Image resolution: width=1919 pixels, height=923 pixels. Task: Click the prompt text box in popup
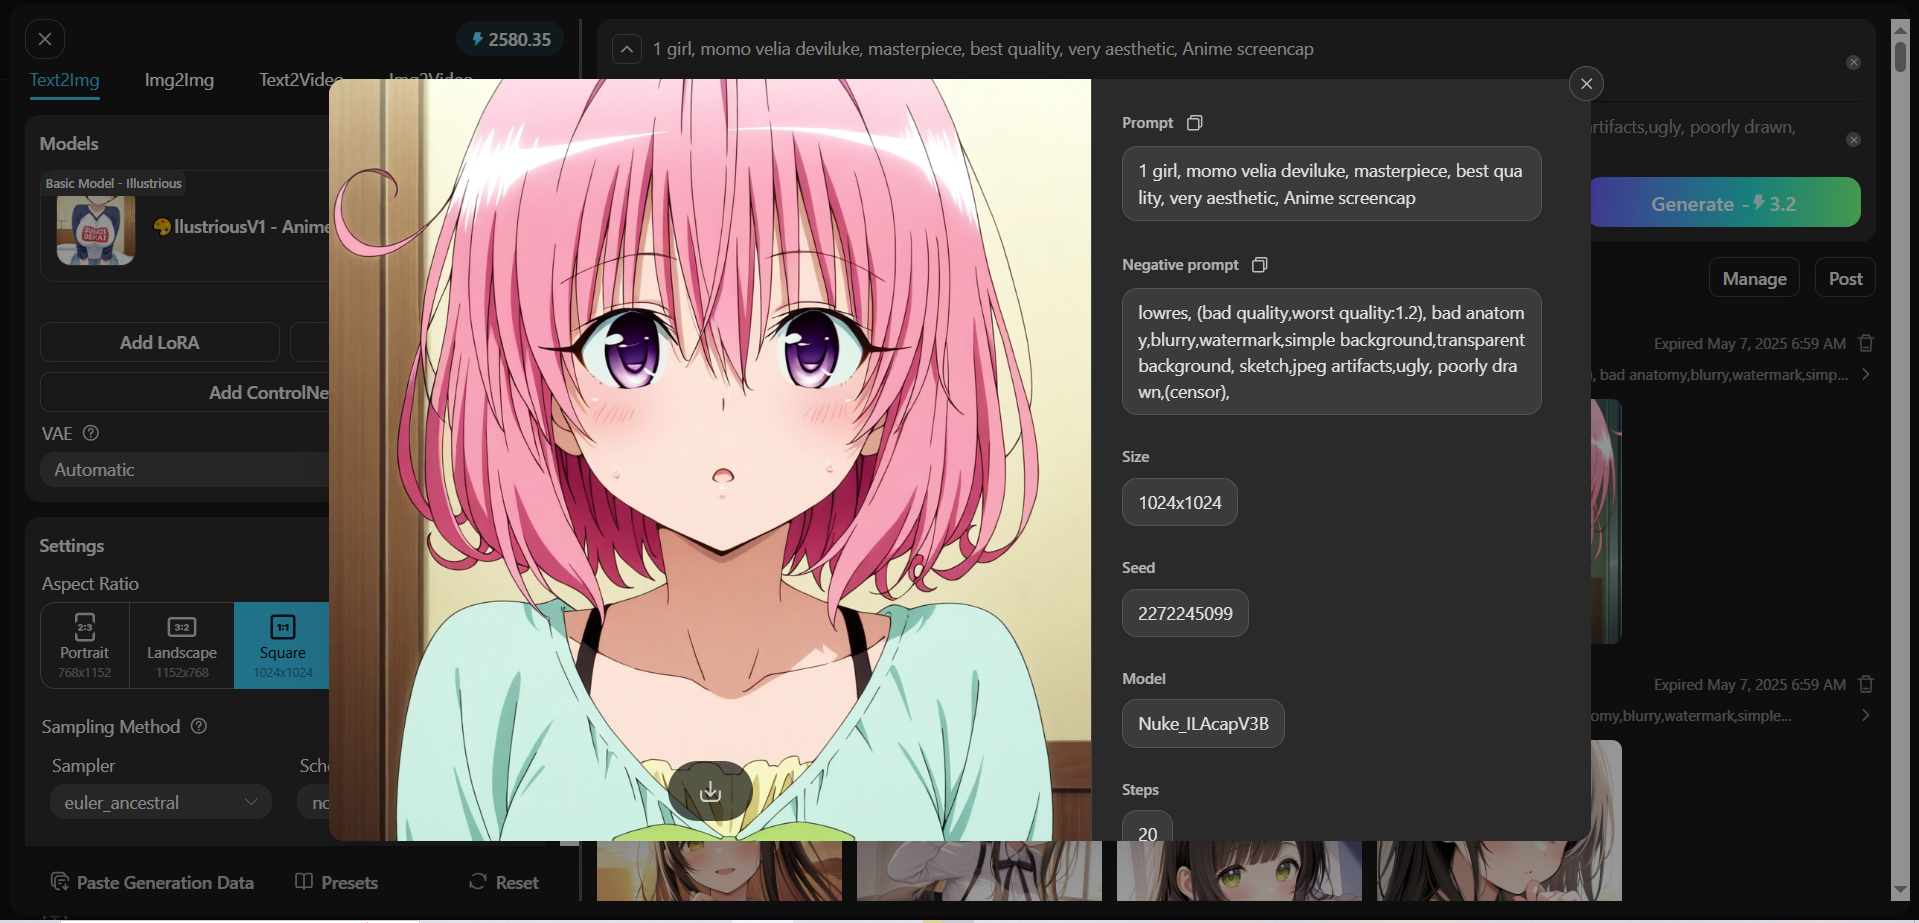coord(1331,184)
